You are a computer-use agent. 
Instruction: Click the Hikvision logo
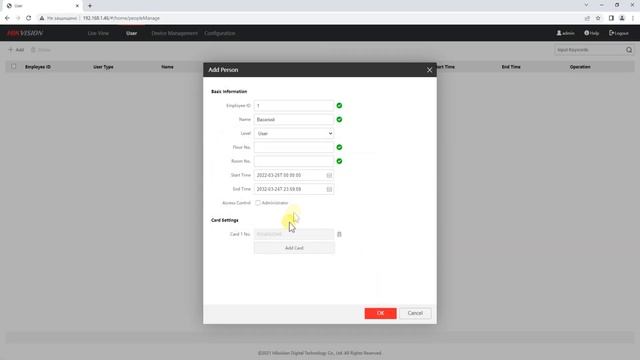click(x=24, y=33)
